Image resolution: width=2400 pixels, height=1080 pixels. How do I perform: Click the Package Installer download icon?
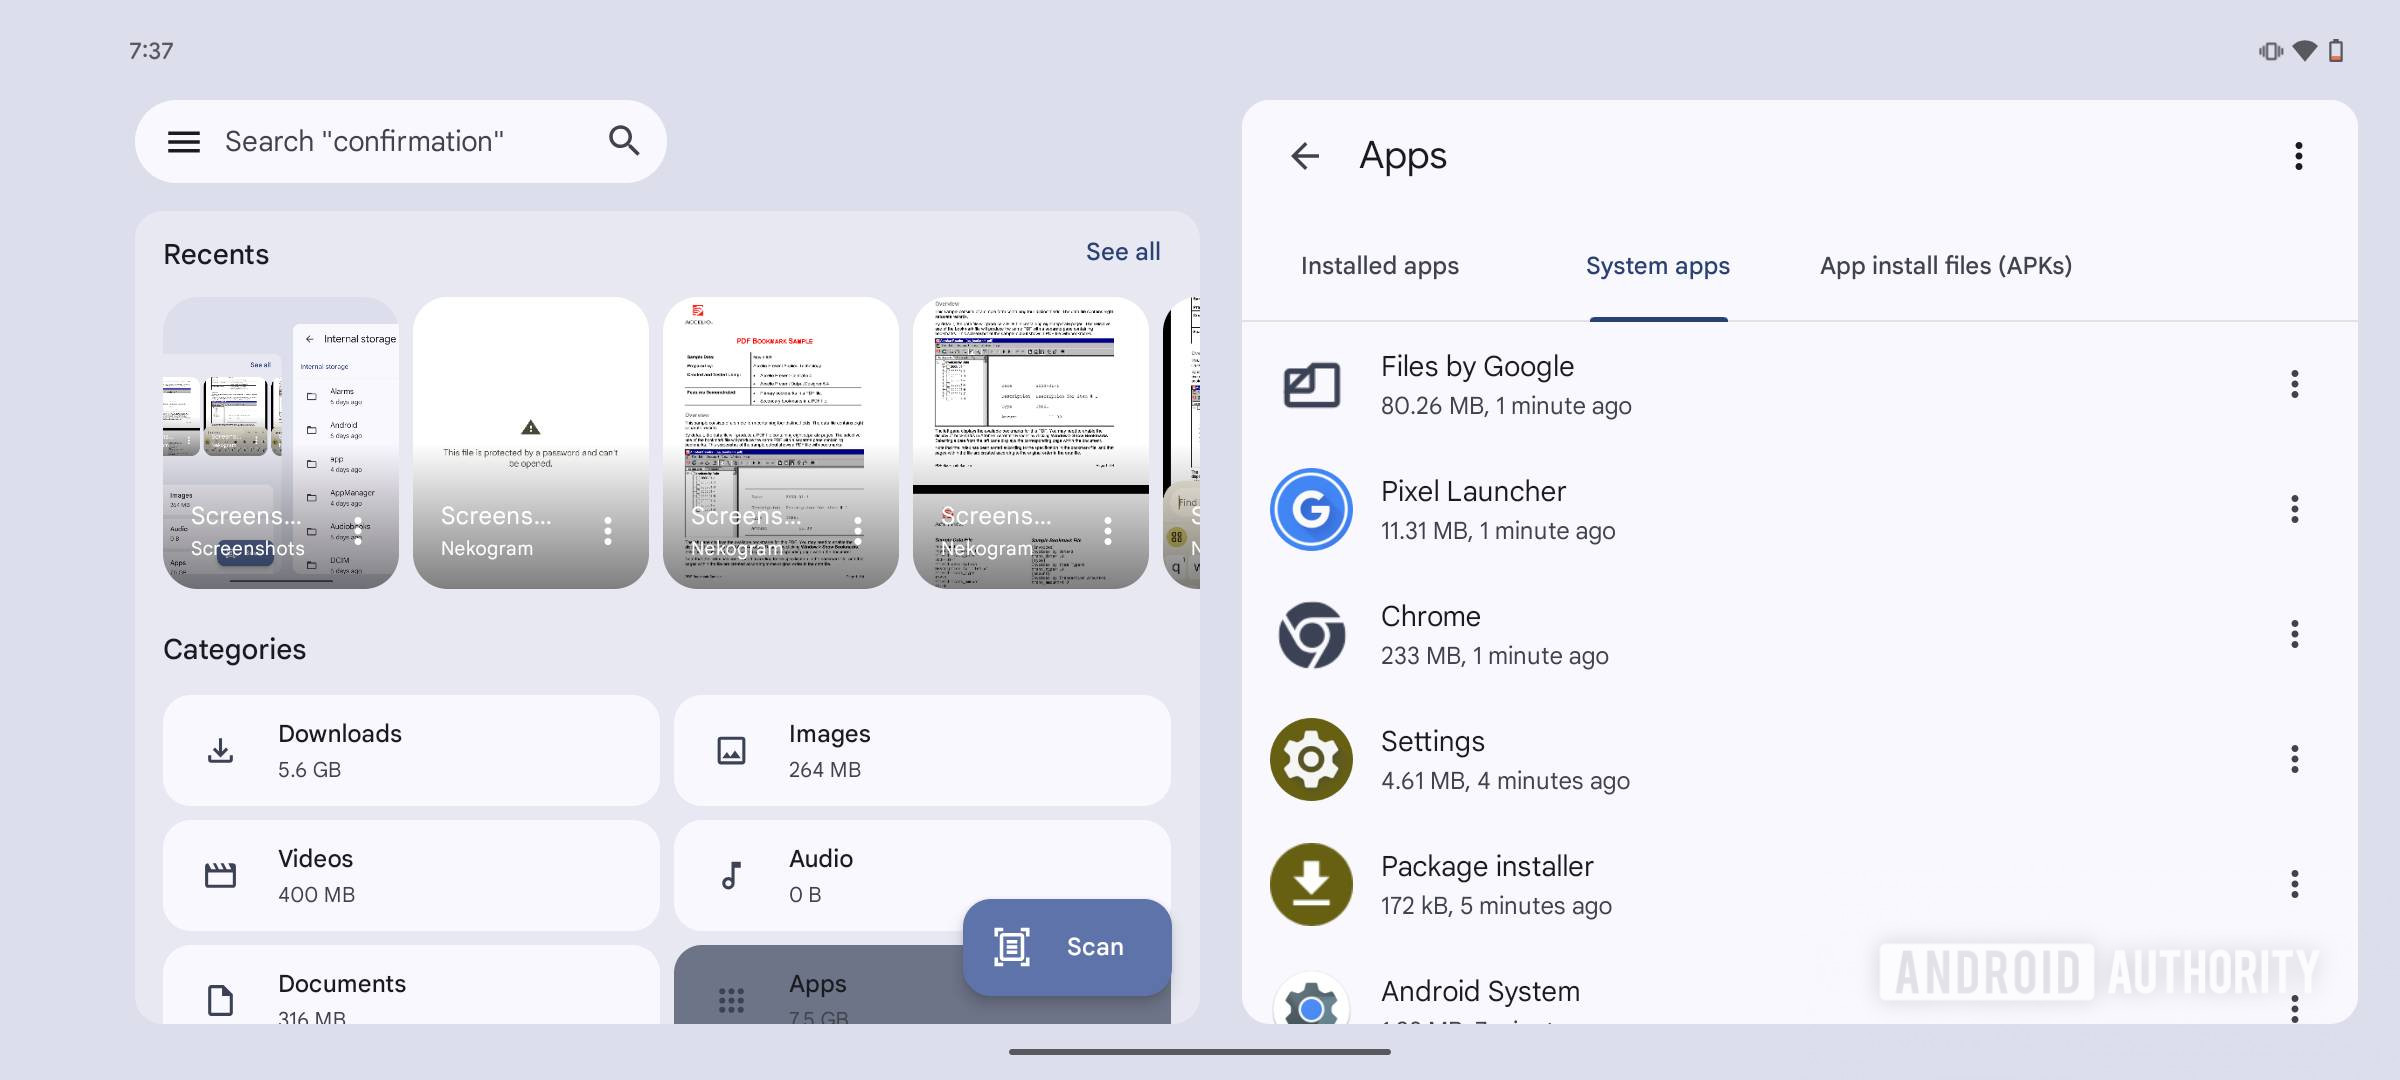1310,883
